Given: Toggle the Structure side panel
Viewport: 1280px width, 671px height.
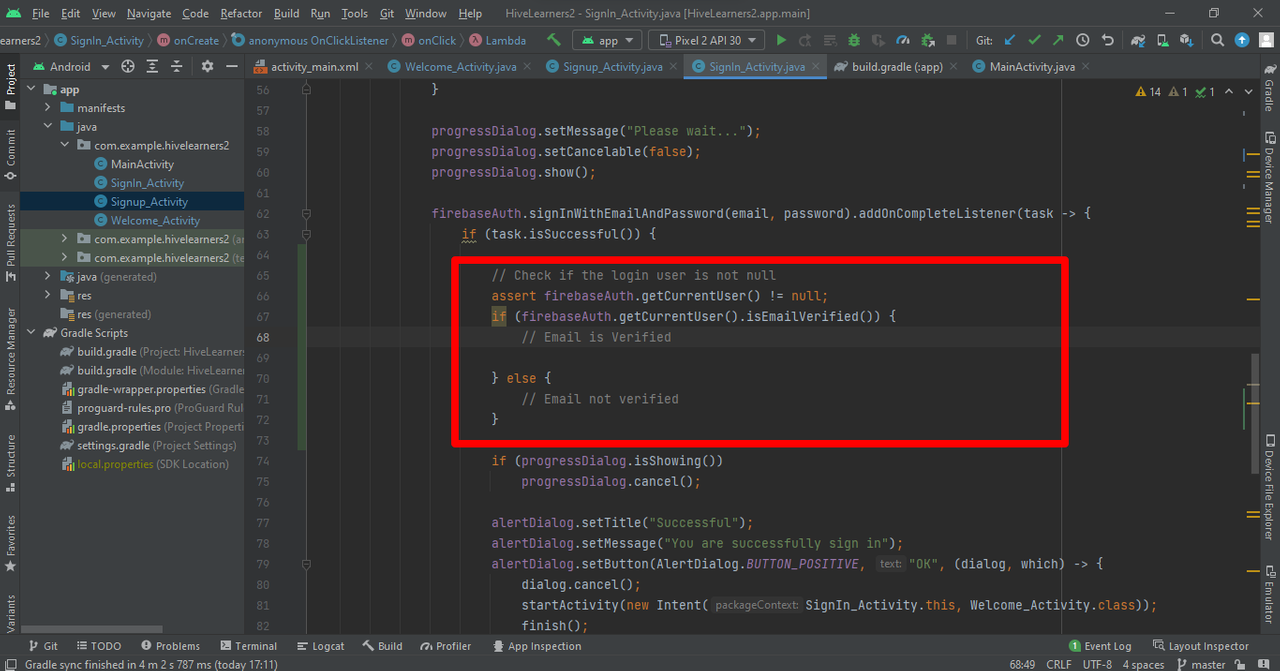Looking at the screenshot, I should click(x=10, y=463).
